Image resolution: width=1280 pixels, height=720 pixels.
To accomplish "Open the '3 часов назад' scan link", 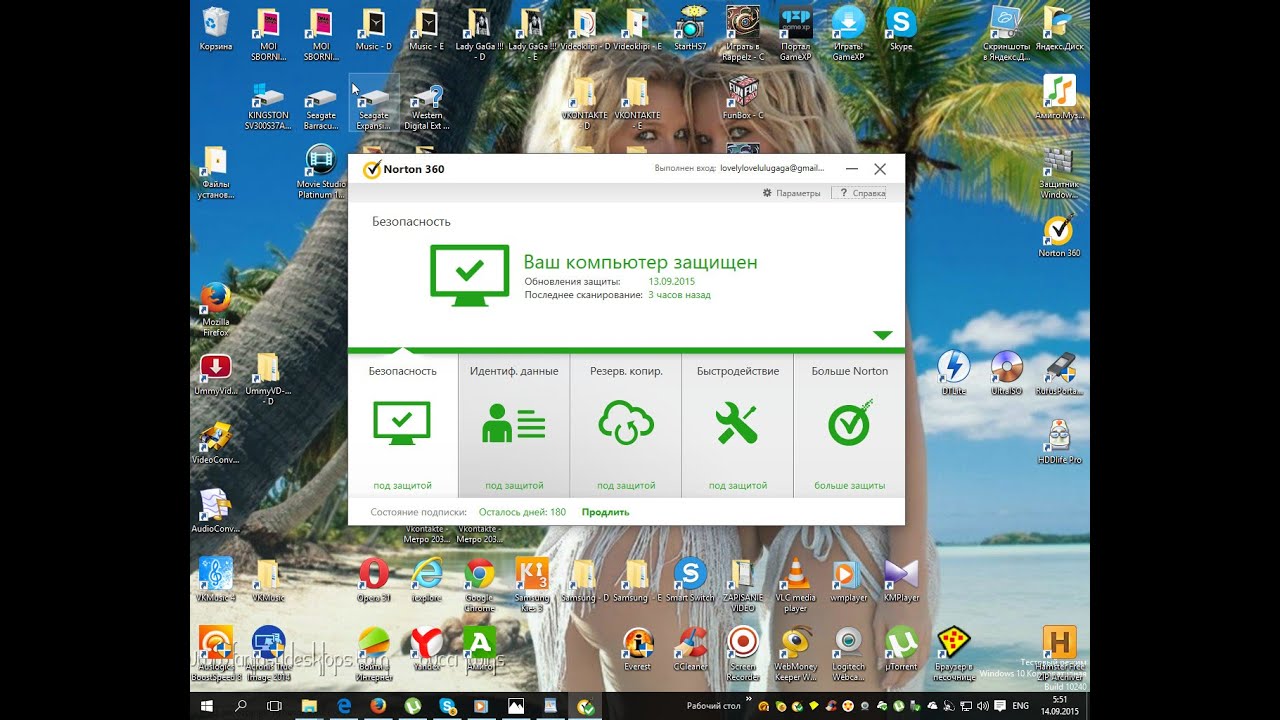I will (x=679, y=295).
